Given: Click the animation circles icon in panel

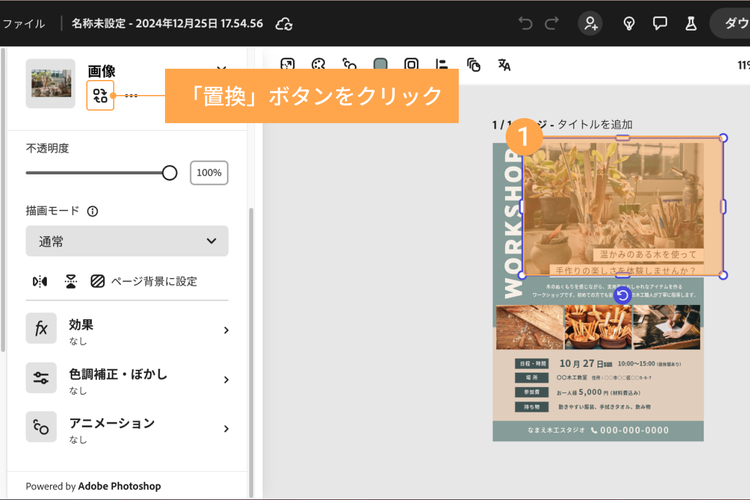Looking at the screenshot, I should 41,427.
